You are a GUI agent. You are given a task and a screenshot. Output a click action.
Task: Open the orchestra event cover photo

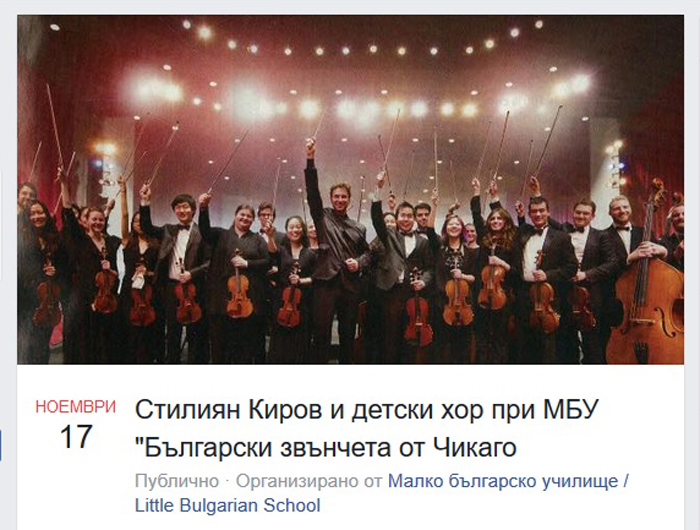click(x=350, y=189)
